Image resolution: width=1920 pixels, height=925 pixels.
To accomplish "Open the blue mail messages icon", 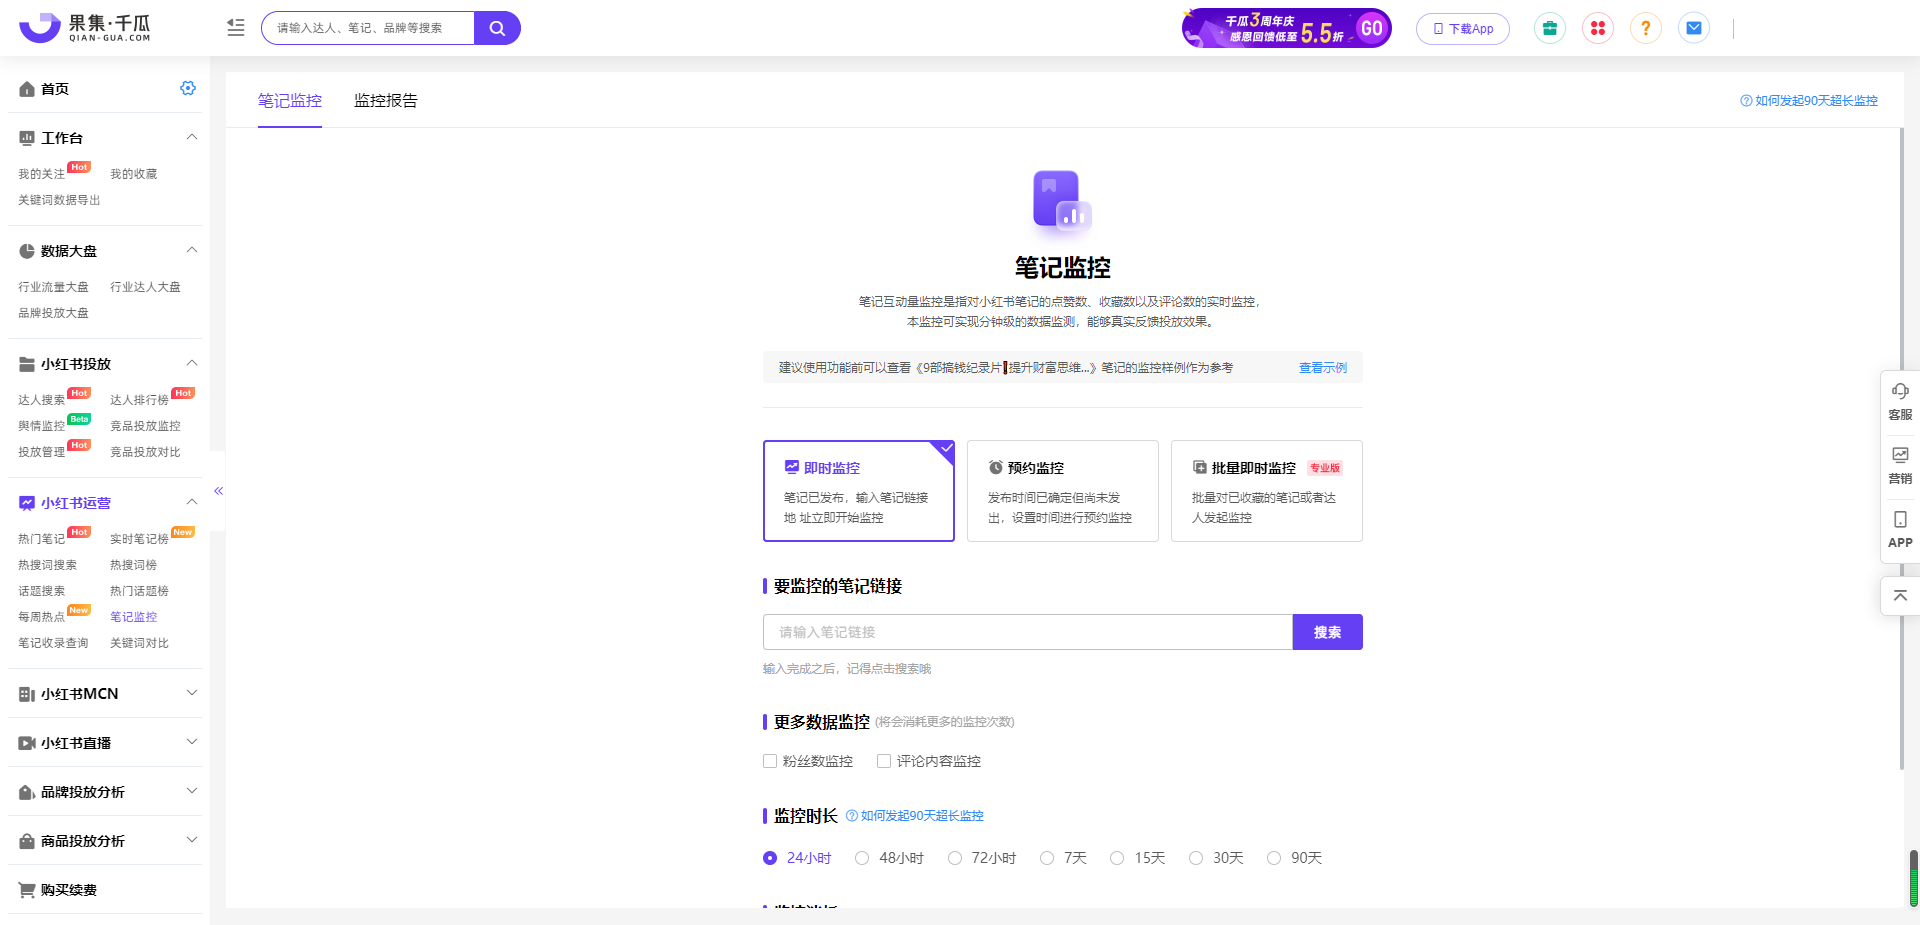I will [1693, 28].
